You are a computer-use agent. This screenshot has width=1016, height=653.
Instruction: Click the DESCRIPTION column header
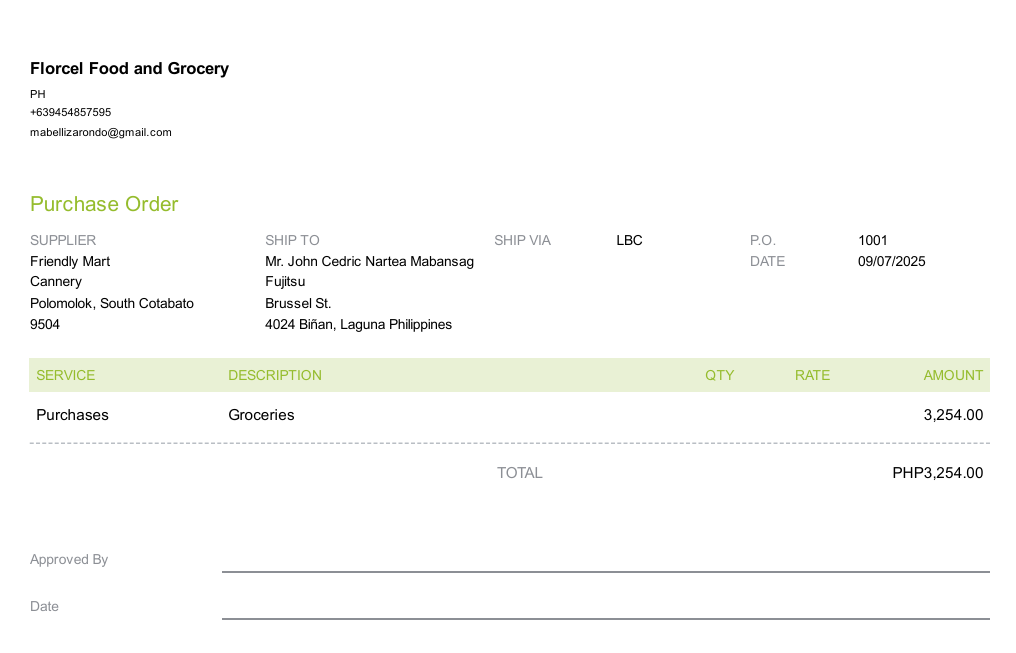(275, 375)
